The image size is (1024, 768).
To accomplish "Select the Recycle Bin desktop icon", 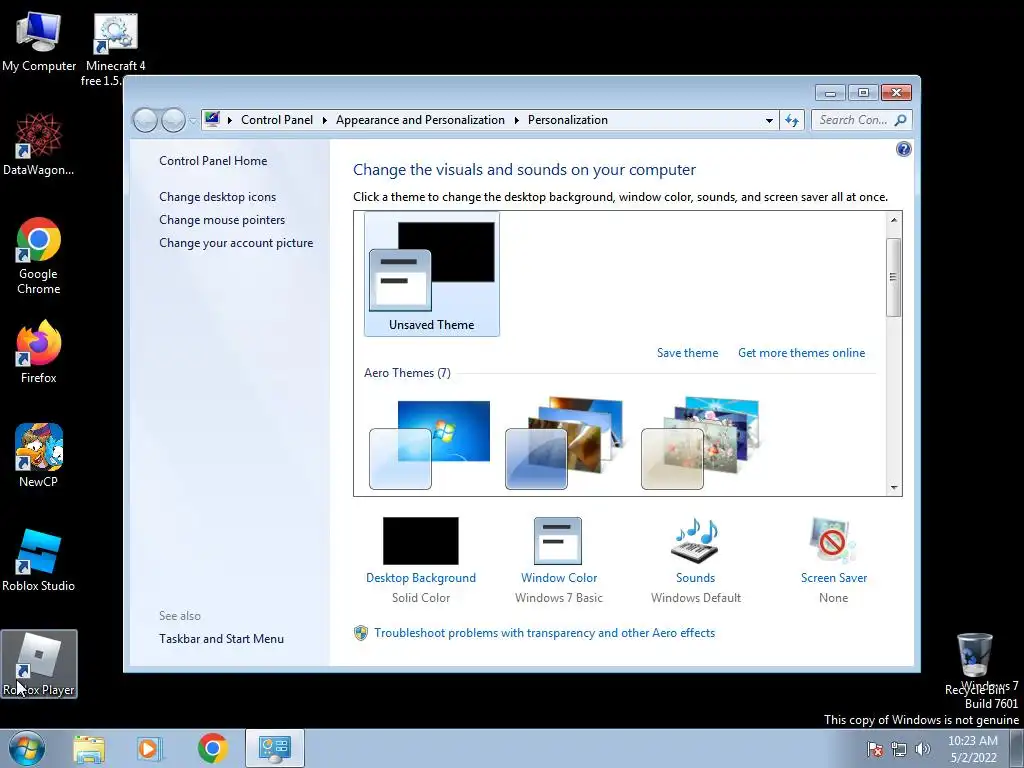I will click(x=974, y=664).
